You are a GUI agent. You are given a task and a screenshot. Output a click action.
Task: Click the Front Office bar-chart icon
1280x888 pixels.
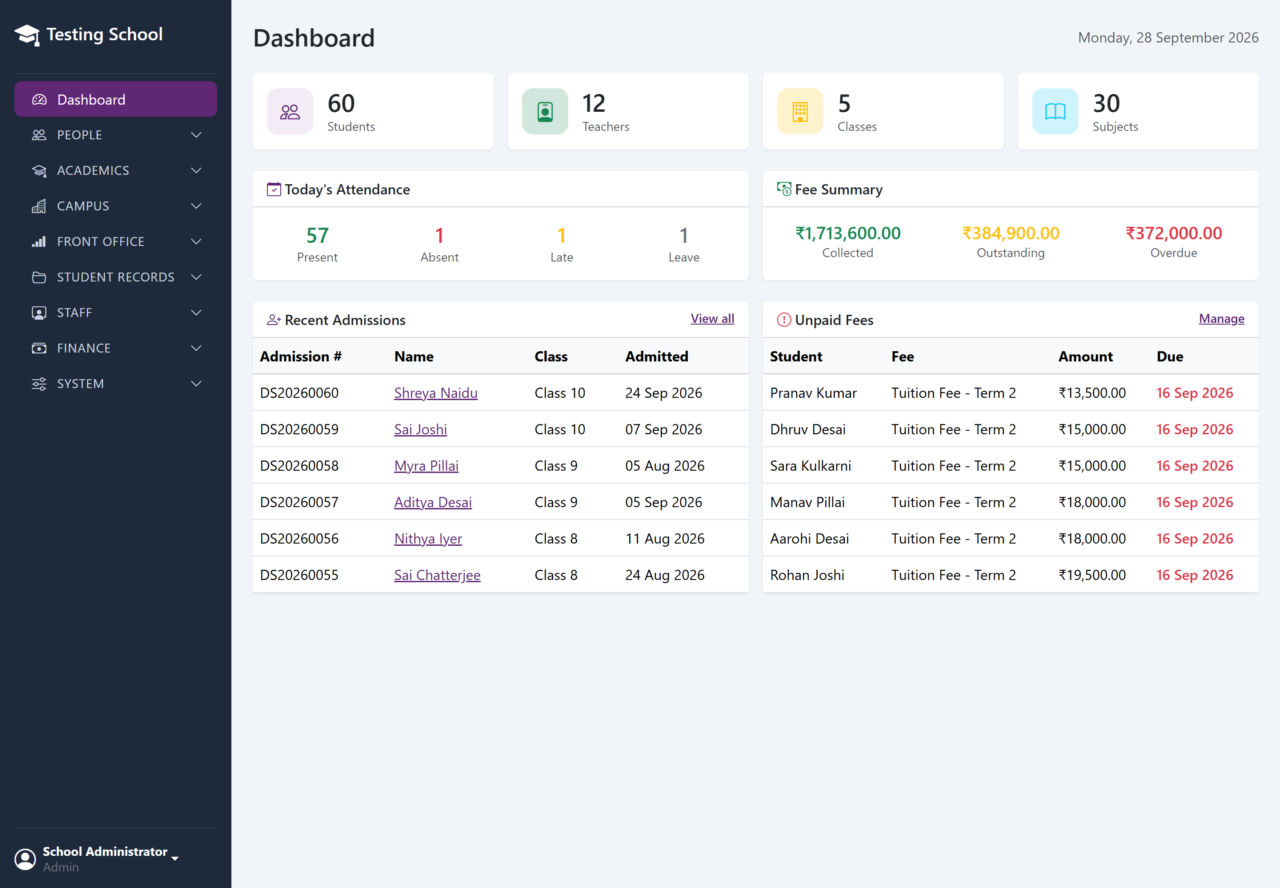(x=39, y=242)
